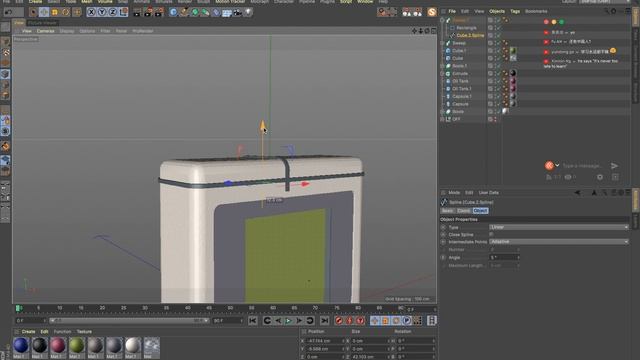Activate the Move tool

click(44, 12)
